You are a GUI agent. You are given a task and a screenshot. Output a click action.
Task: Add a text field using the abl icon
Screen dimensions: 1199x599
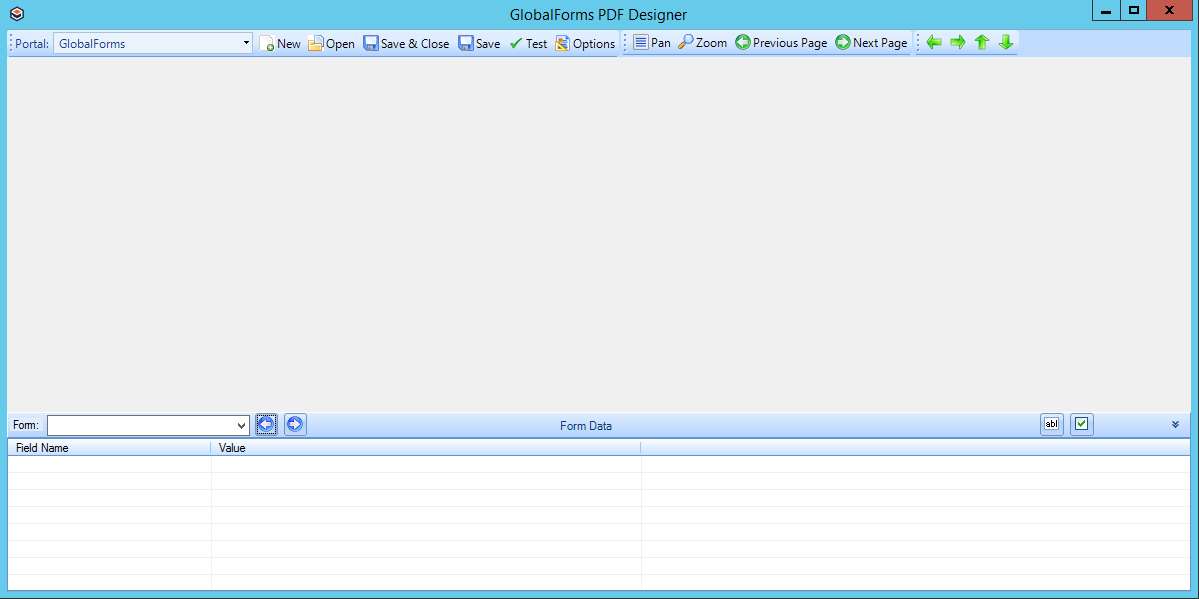pyautogui.click(x=1051, y=424)
